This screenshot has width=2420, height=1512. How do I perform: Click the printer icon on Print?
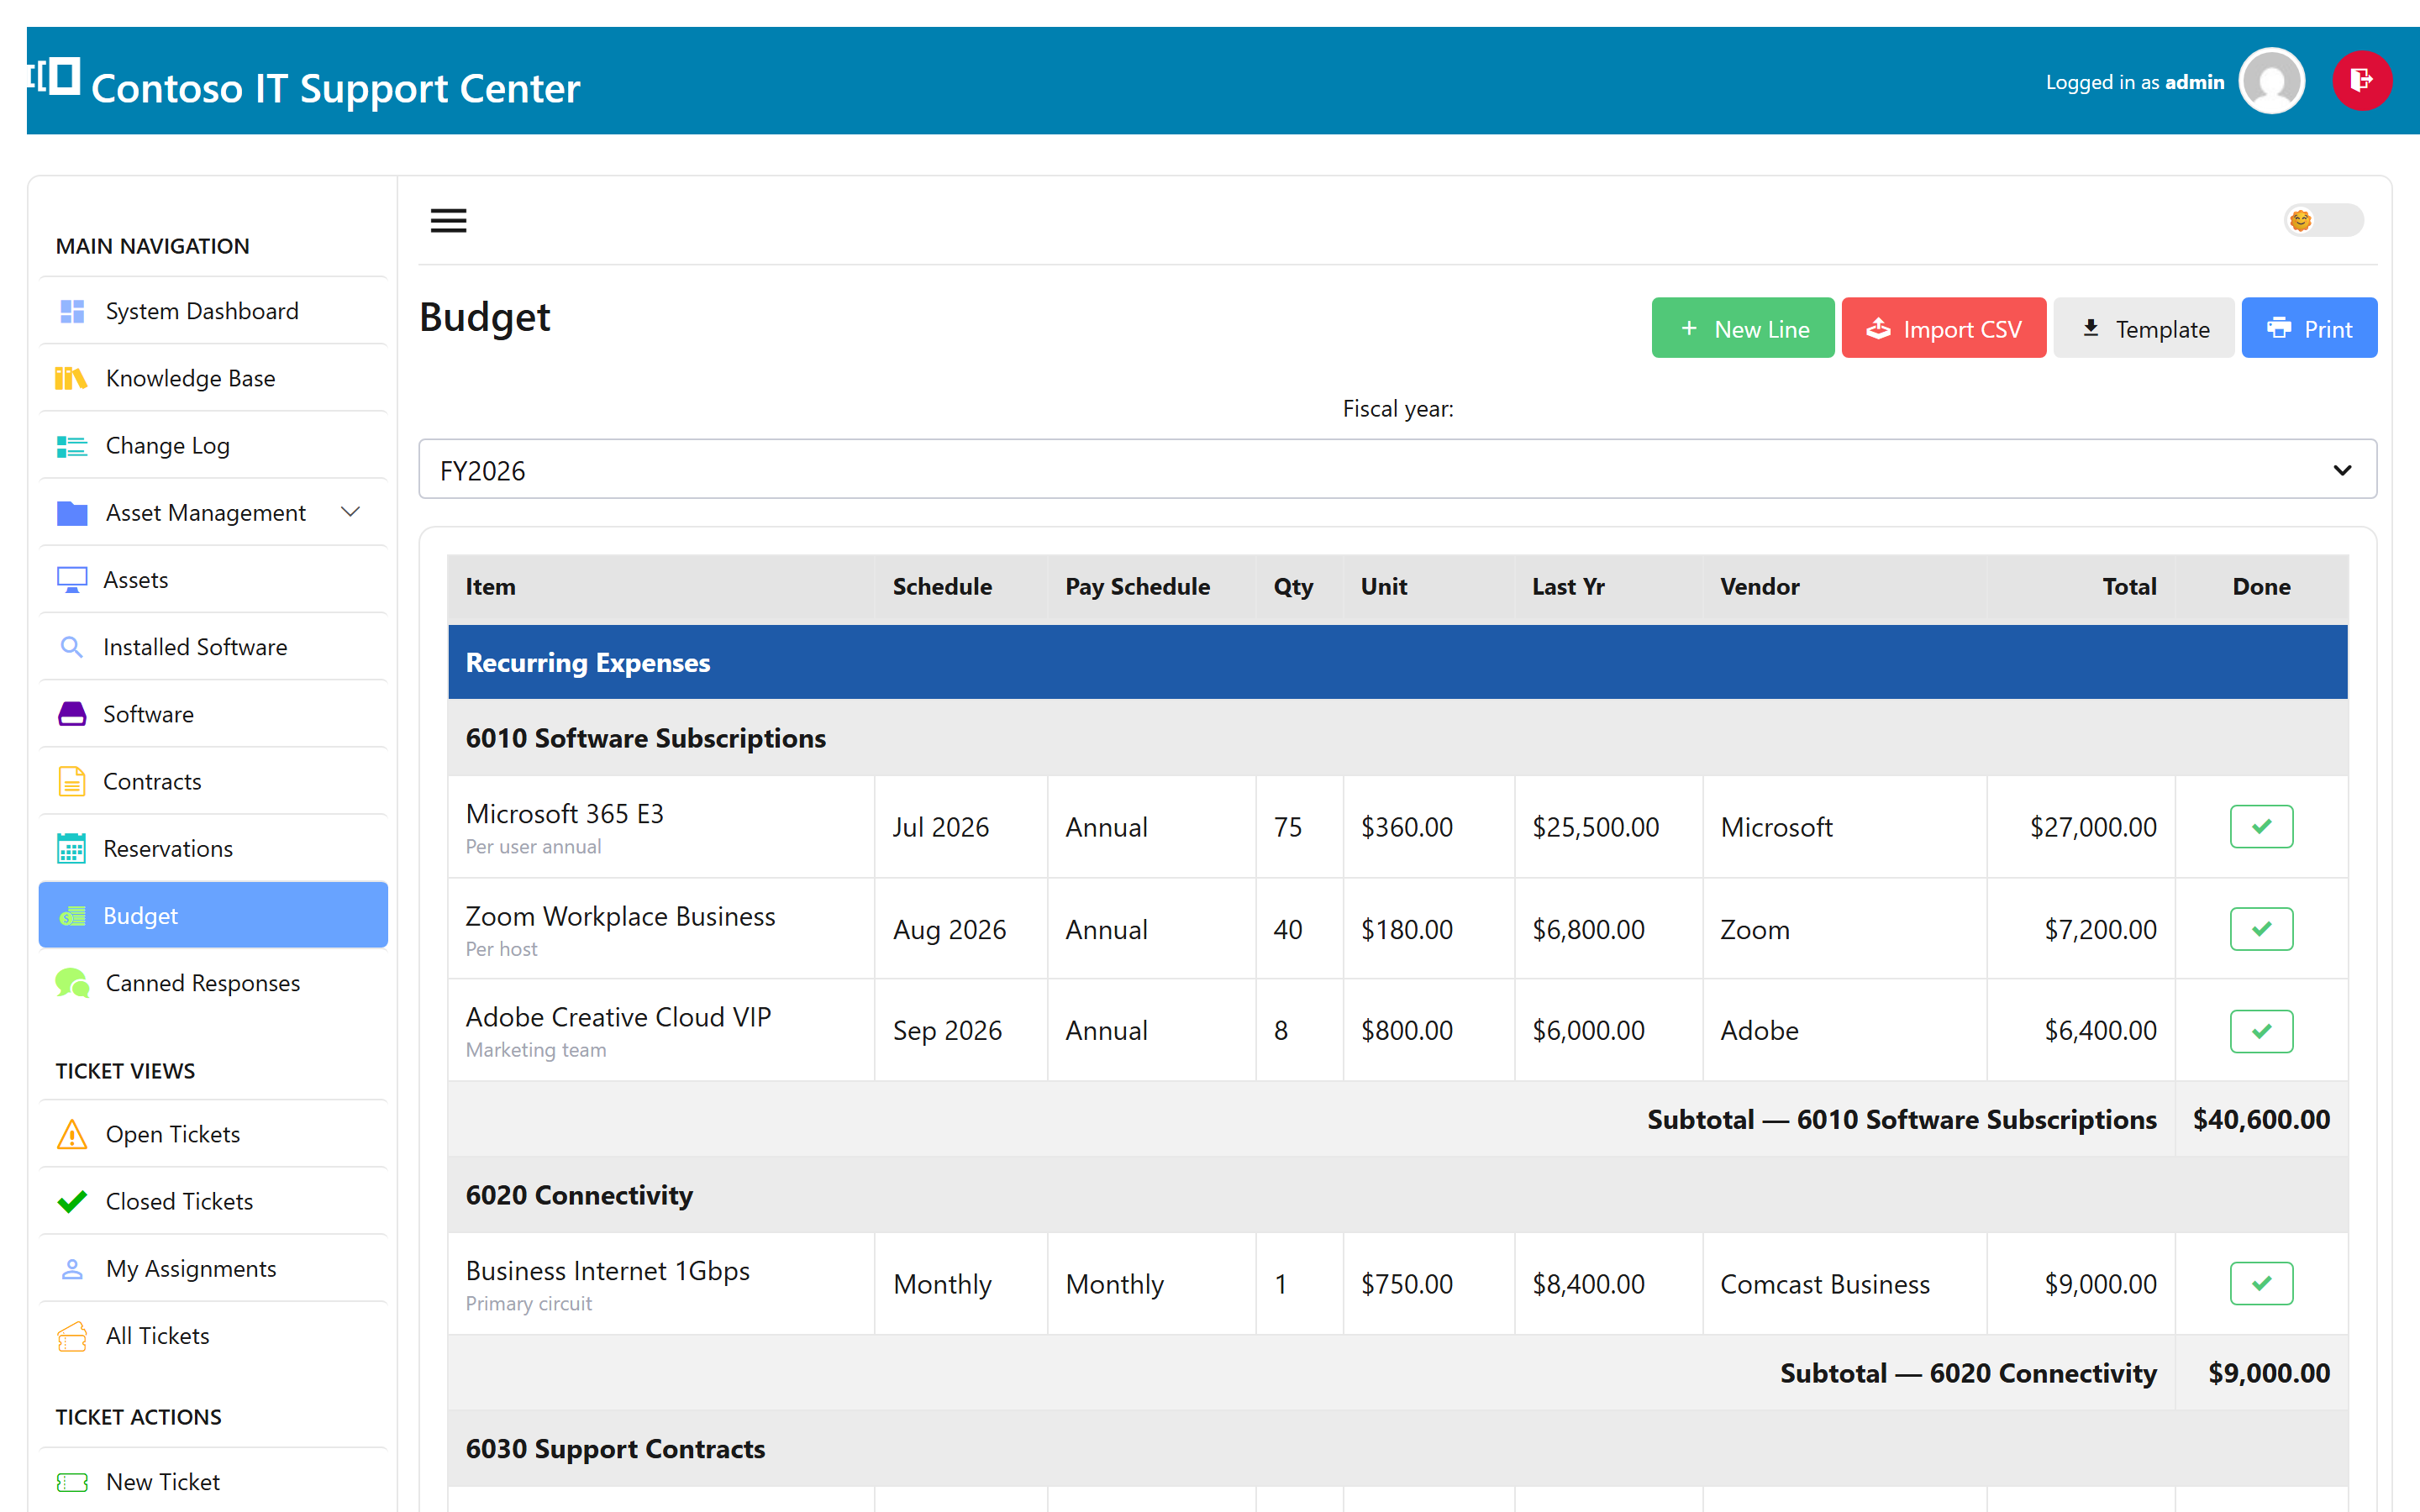point(2279,328)
